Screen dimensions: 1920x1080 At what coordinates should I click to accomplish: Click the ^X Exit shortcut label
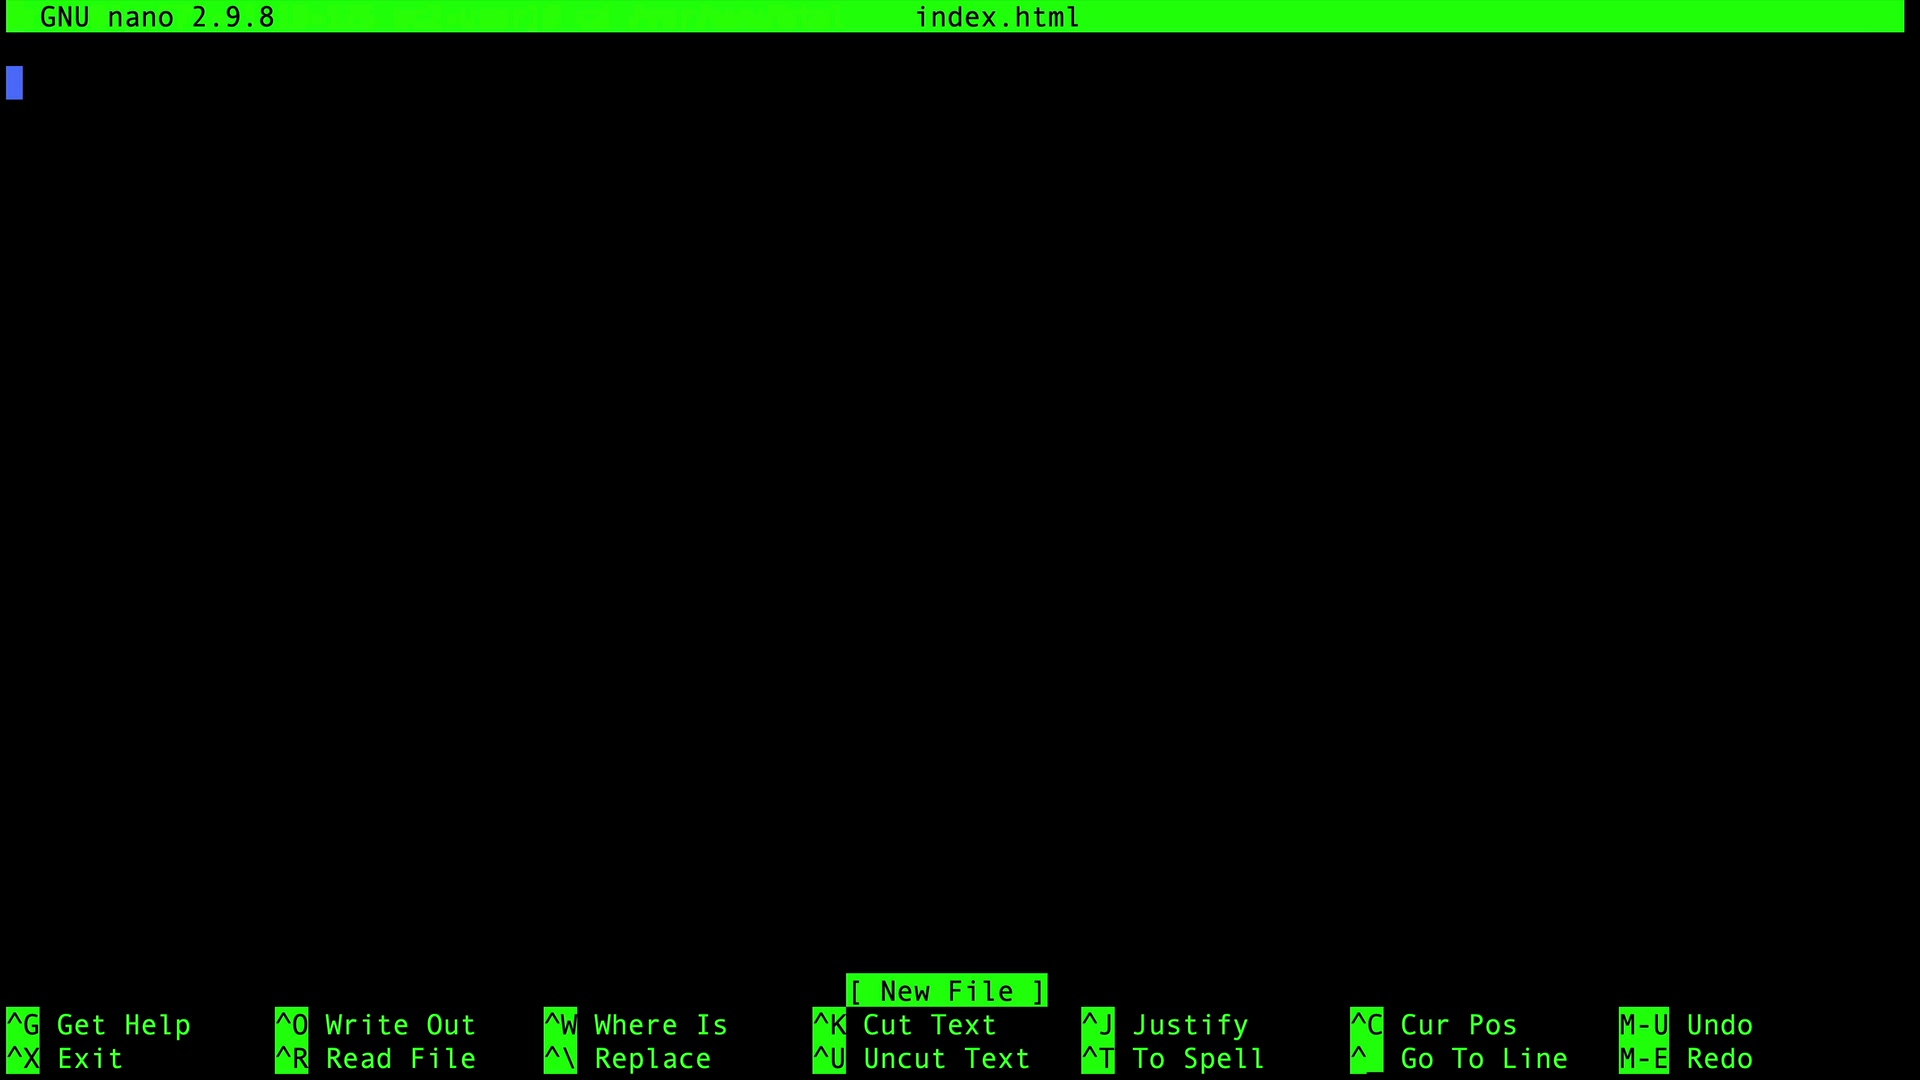point(89,1059)
